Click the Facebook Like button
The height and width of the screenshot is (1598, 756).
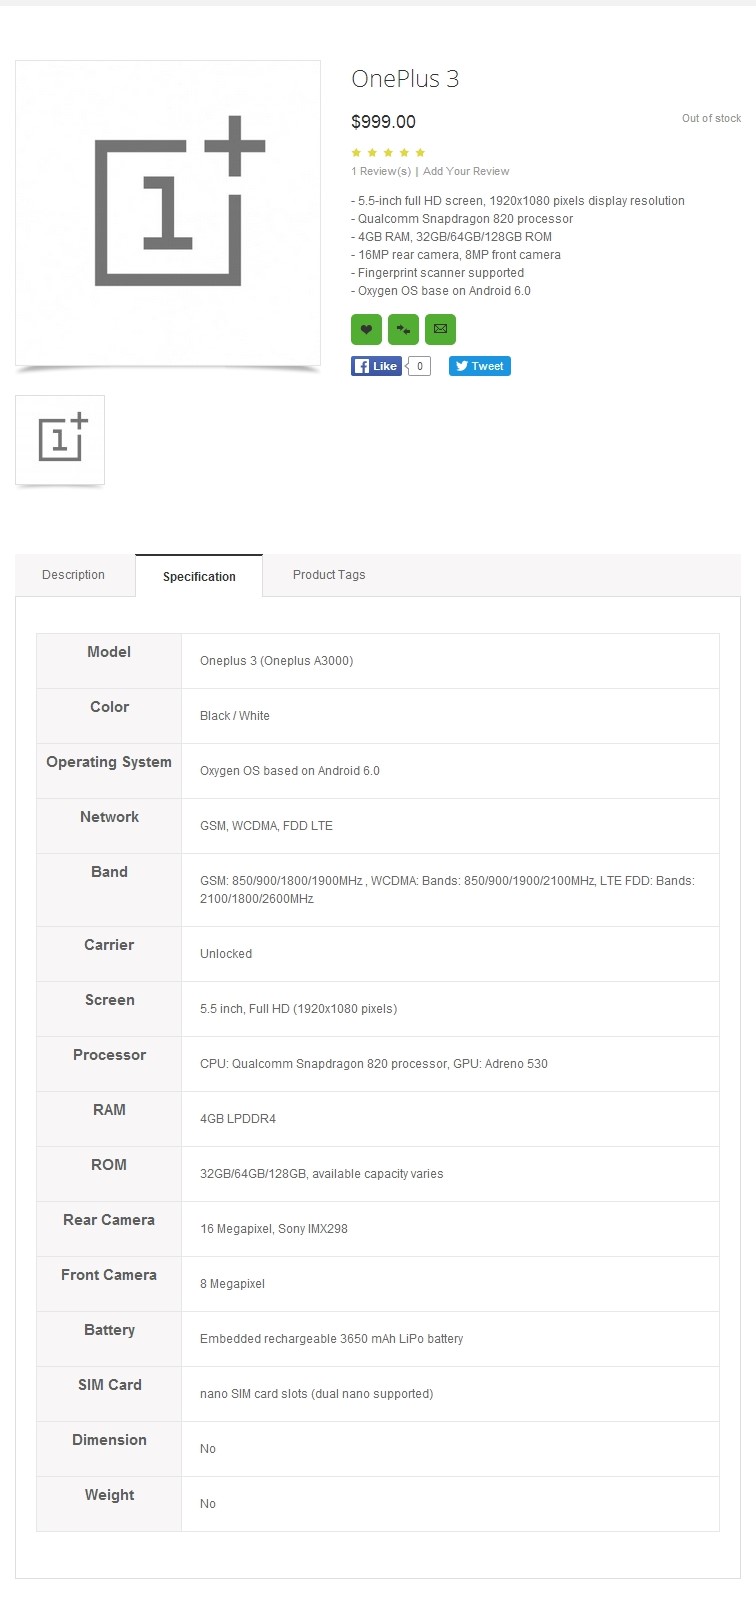[376, 366]
